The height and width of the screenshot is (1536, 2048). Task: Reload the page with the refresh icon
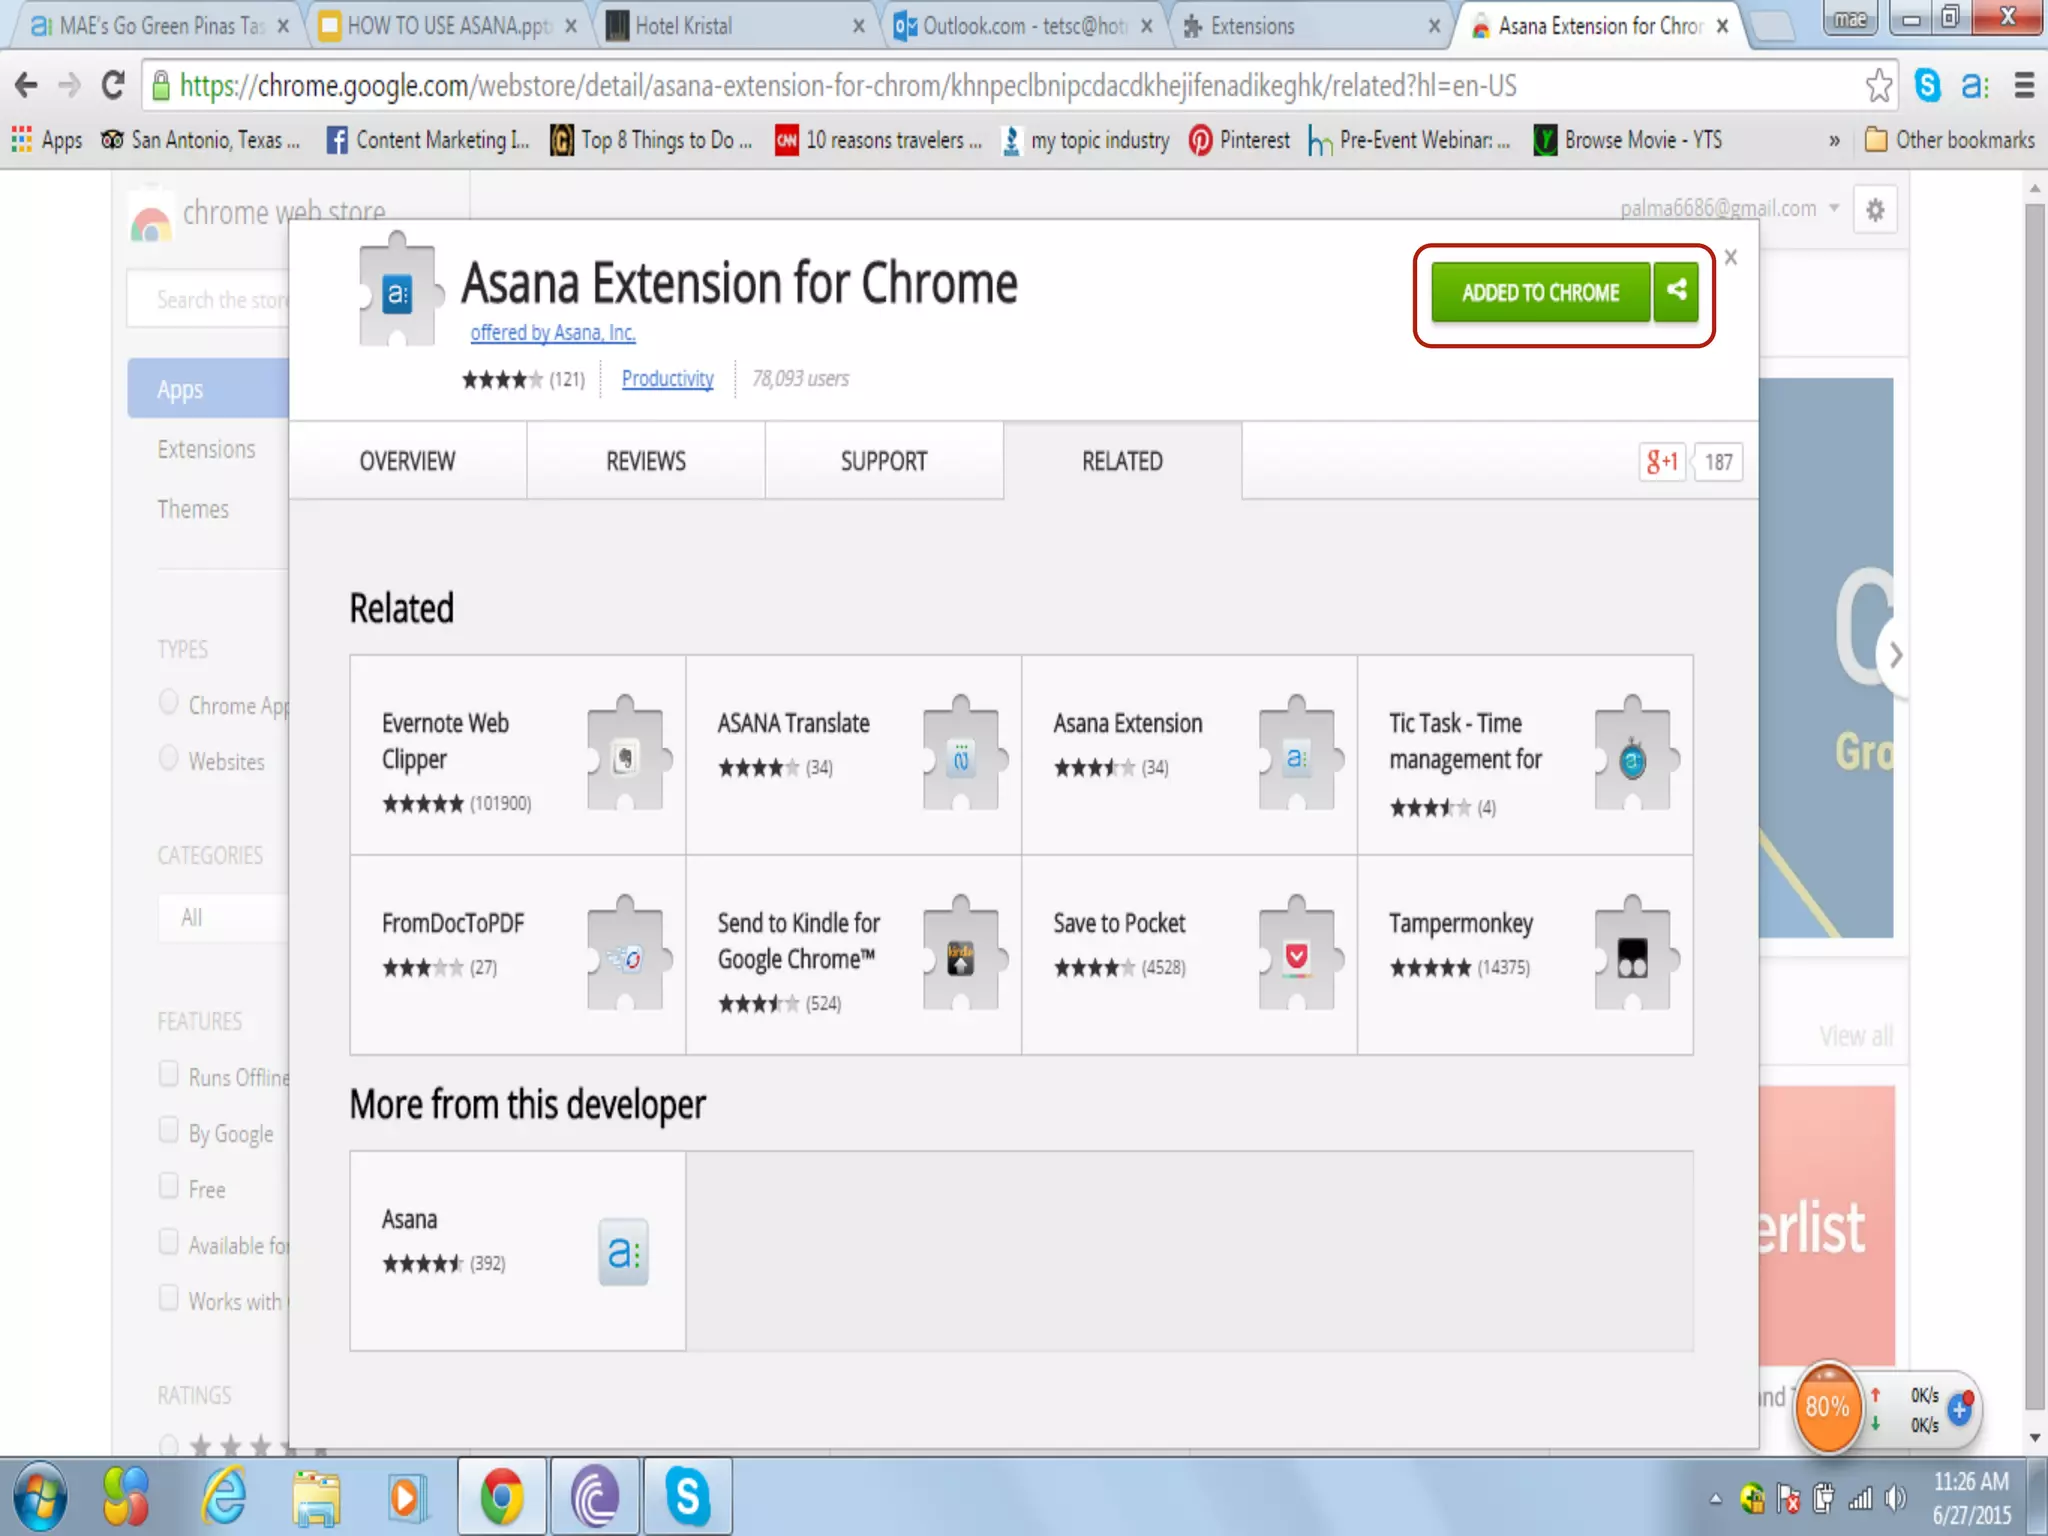pos(113,86)
